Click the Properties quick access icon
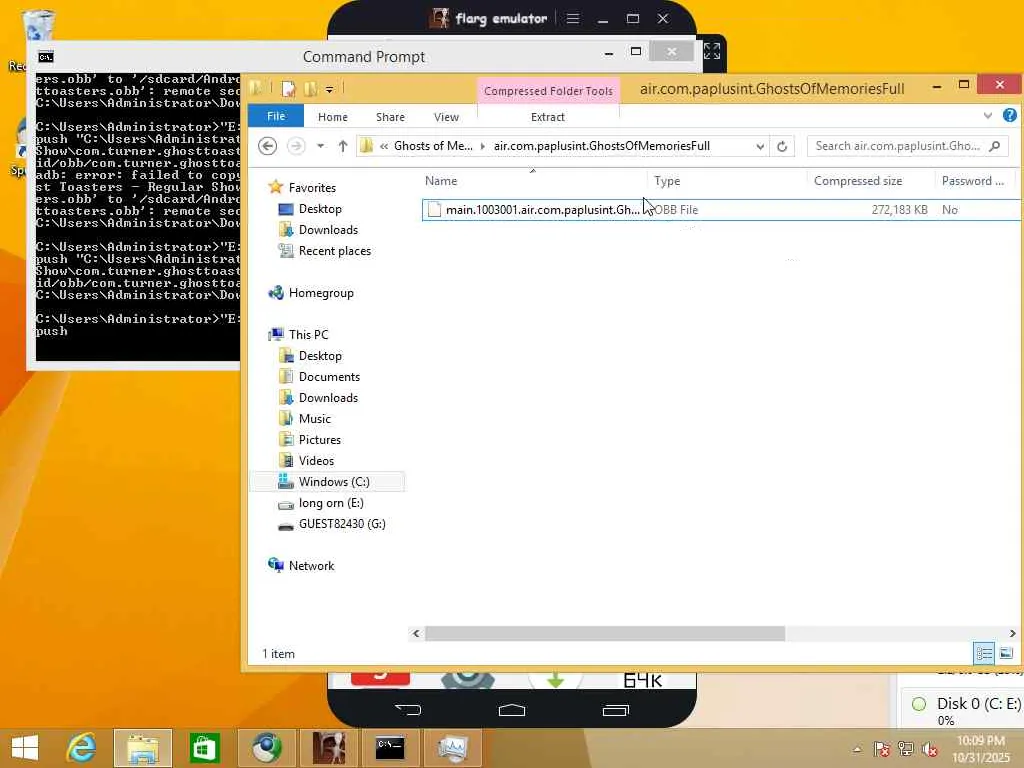 tap(289, 89)
